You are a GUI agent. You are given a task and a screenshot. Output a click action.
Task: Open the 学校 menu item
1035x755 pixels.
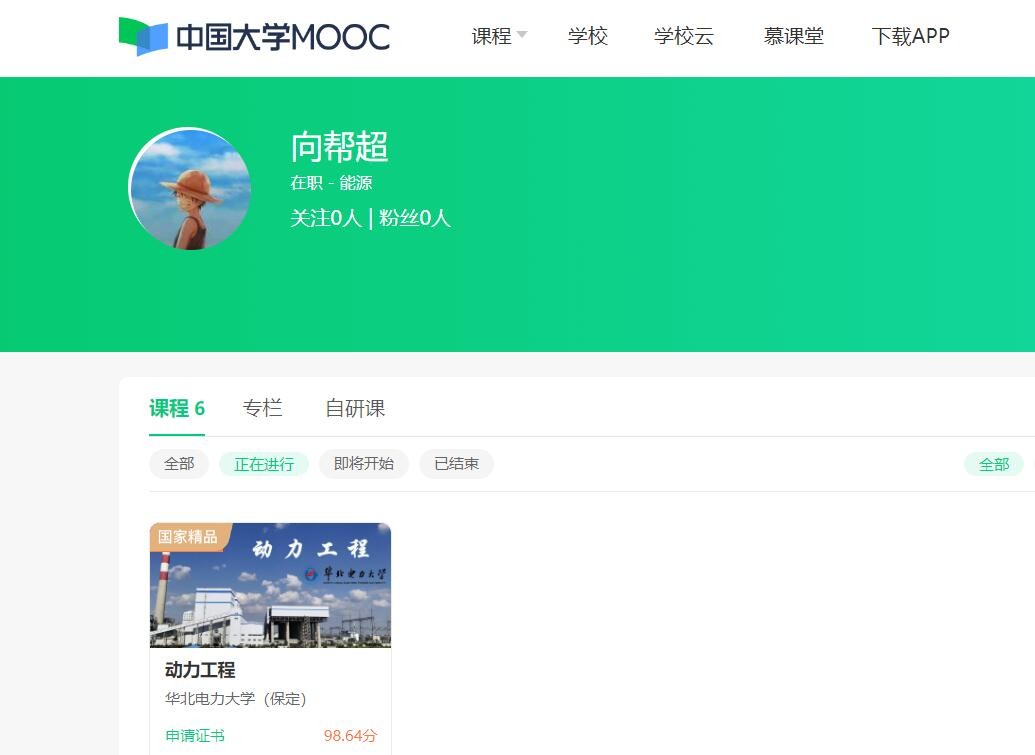pos(587,36)
